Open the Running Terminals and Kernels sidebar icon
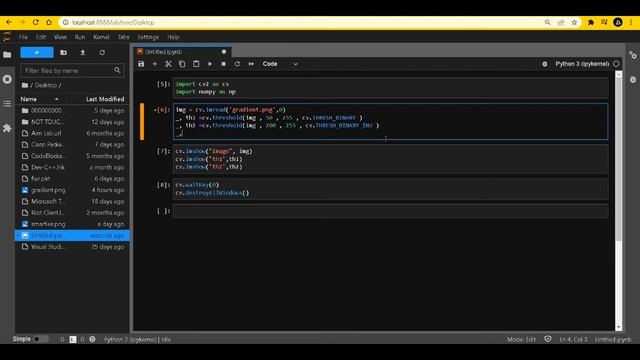Viewport: 640px width, 360px height. click(x=7, y=79)
